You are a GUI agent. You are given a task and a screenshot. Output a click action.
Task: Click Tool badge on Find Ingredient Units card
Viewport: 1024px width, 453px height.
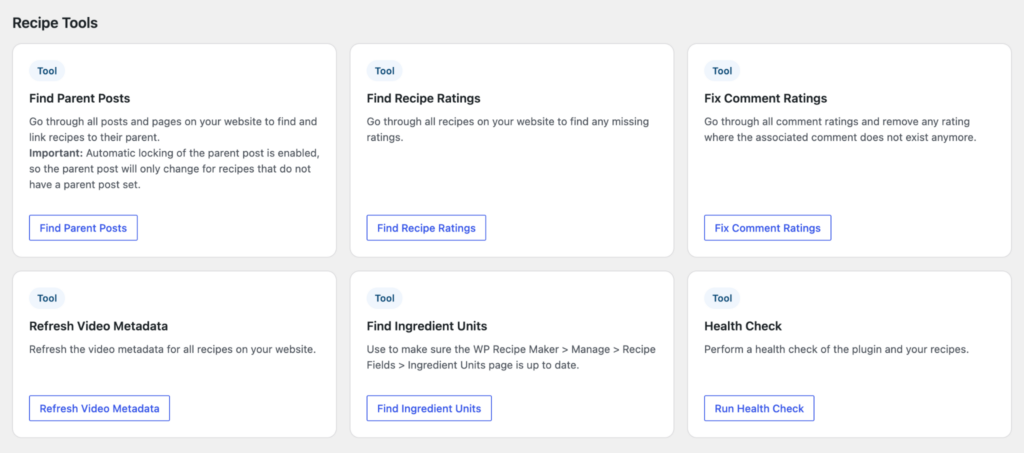click(x=385, y=298)
